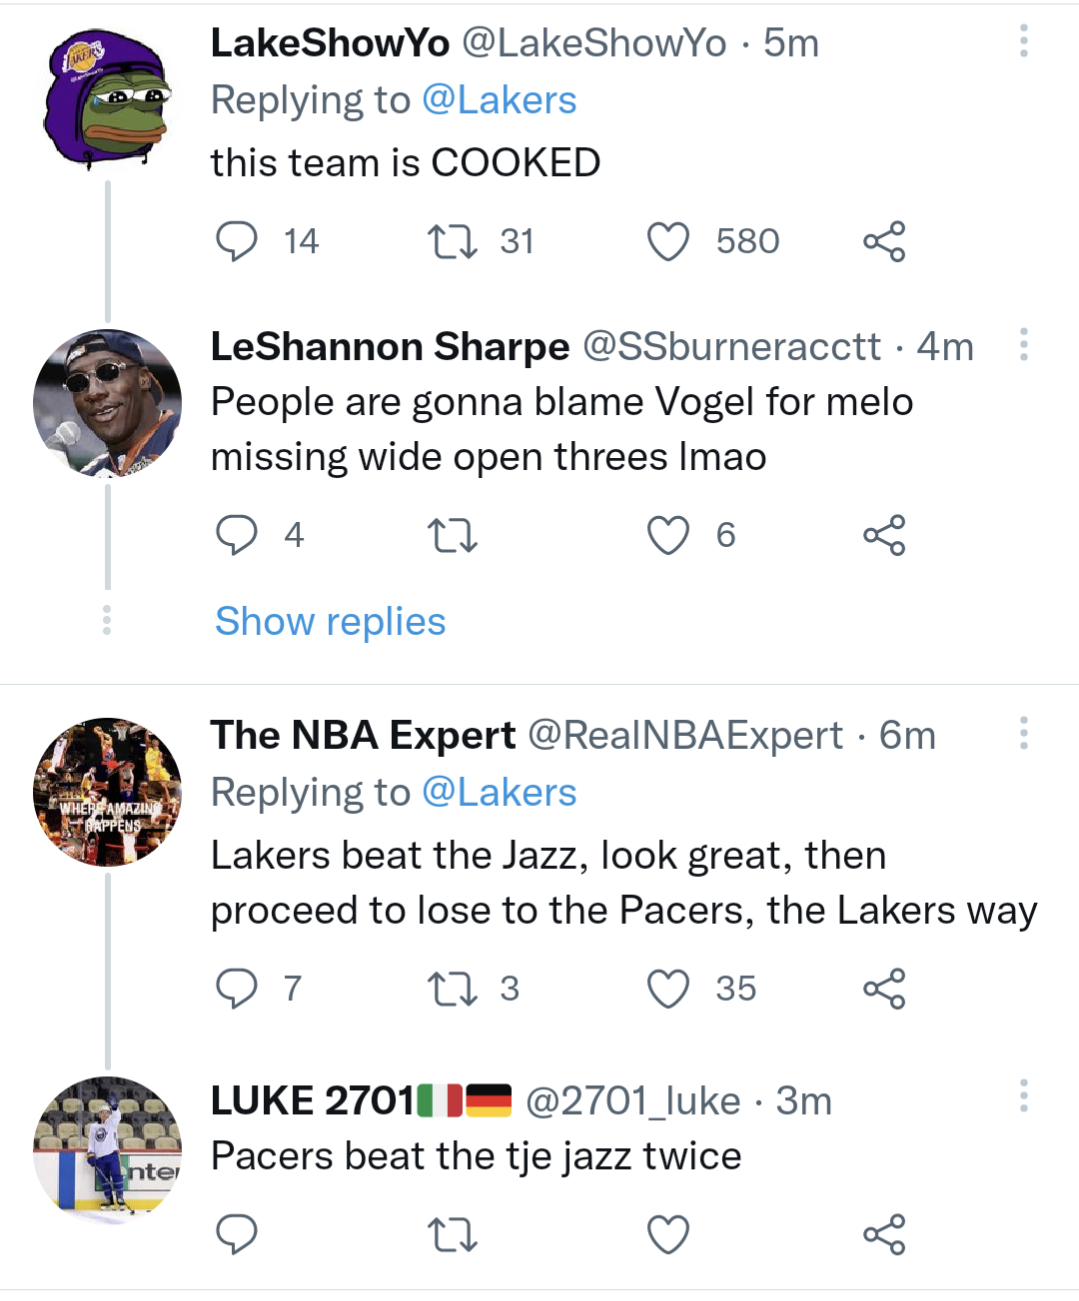Open the reply icon on LakeShowYo's tweet

click(x=238, y=240)
